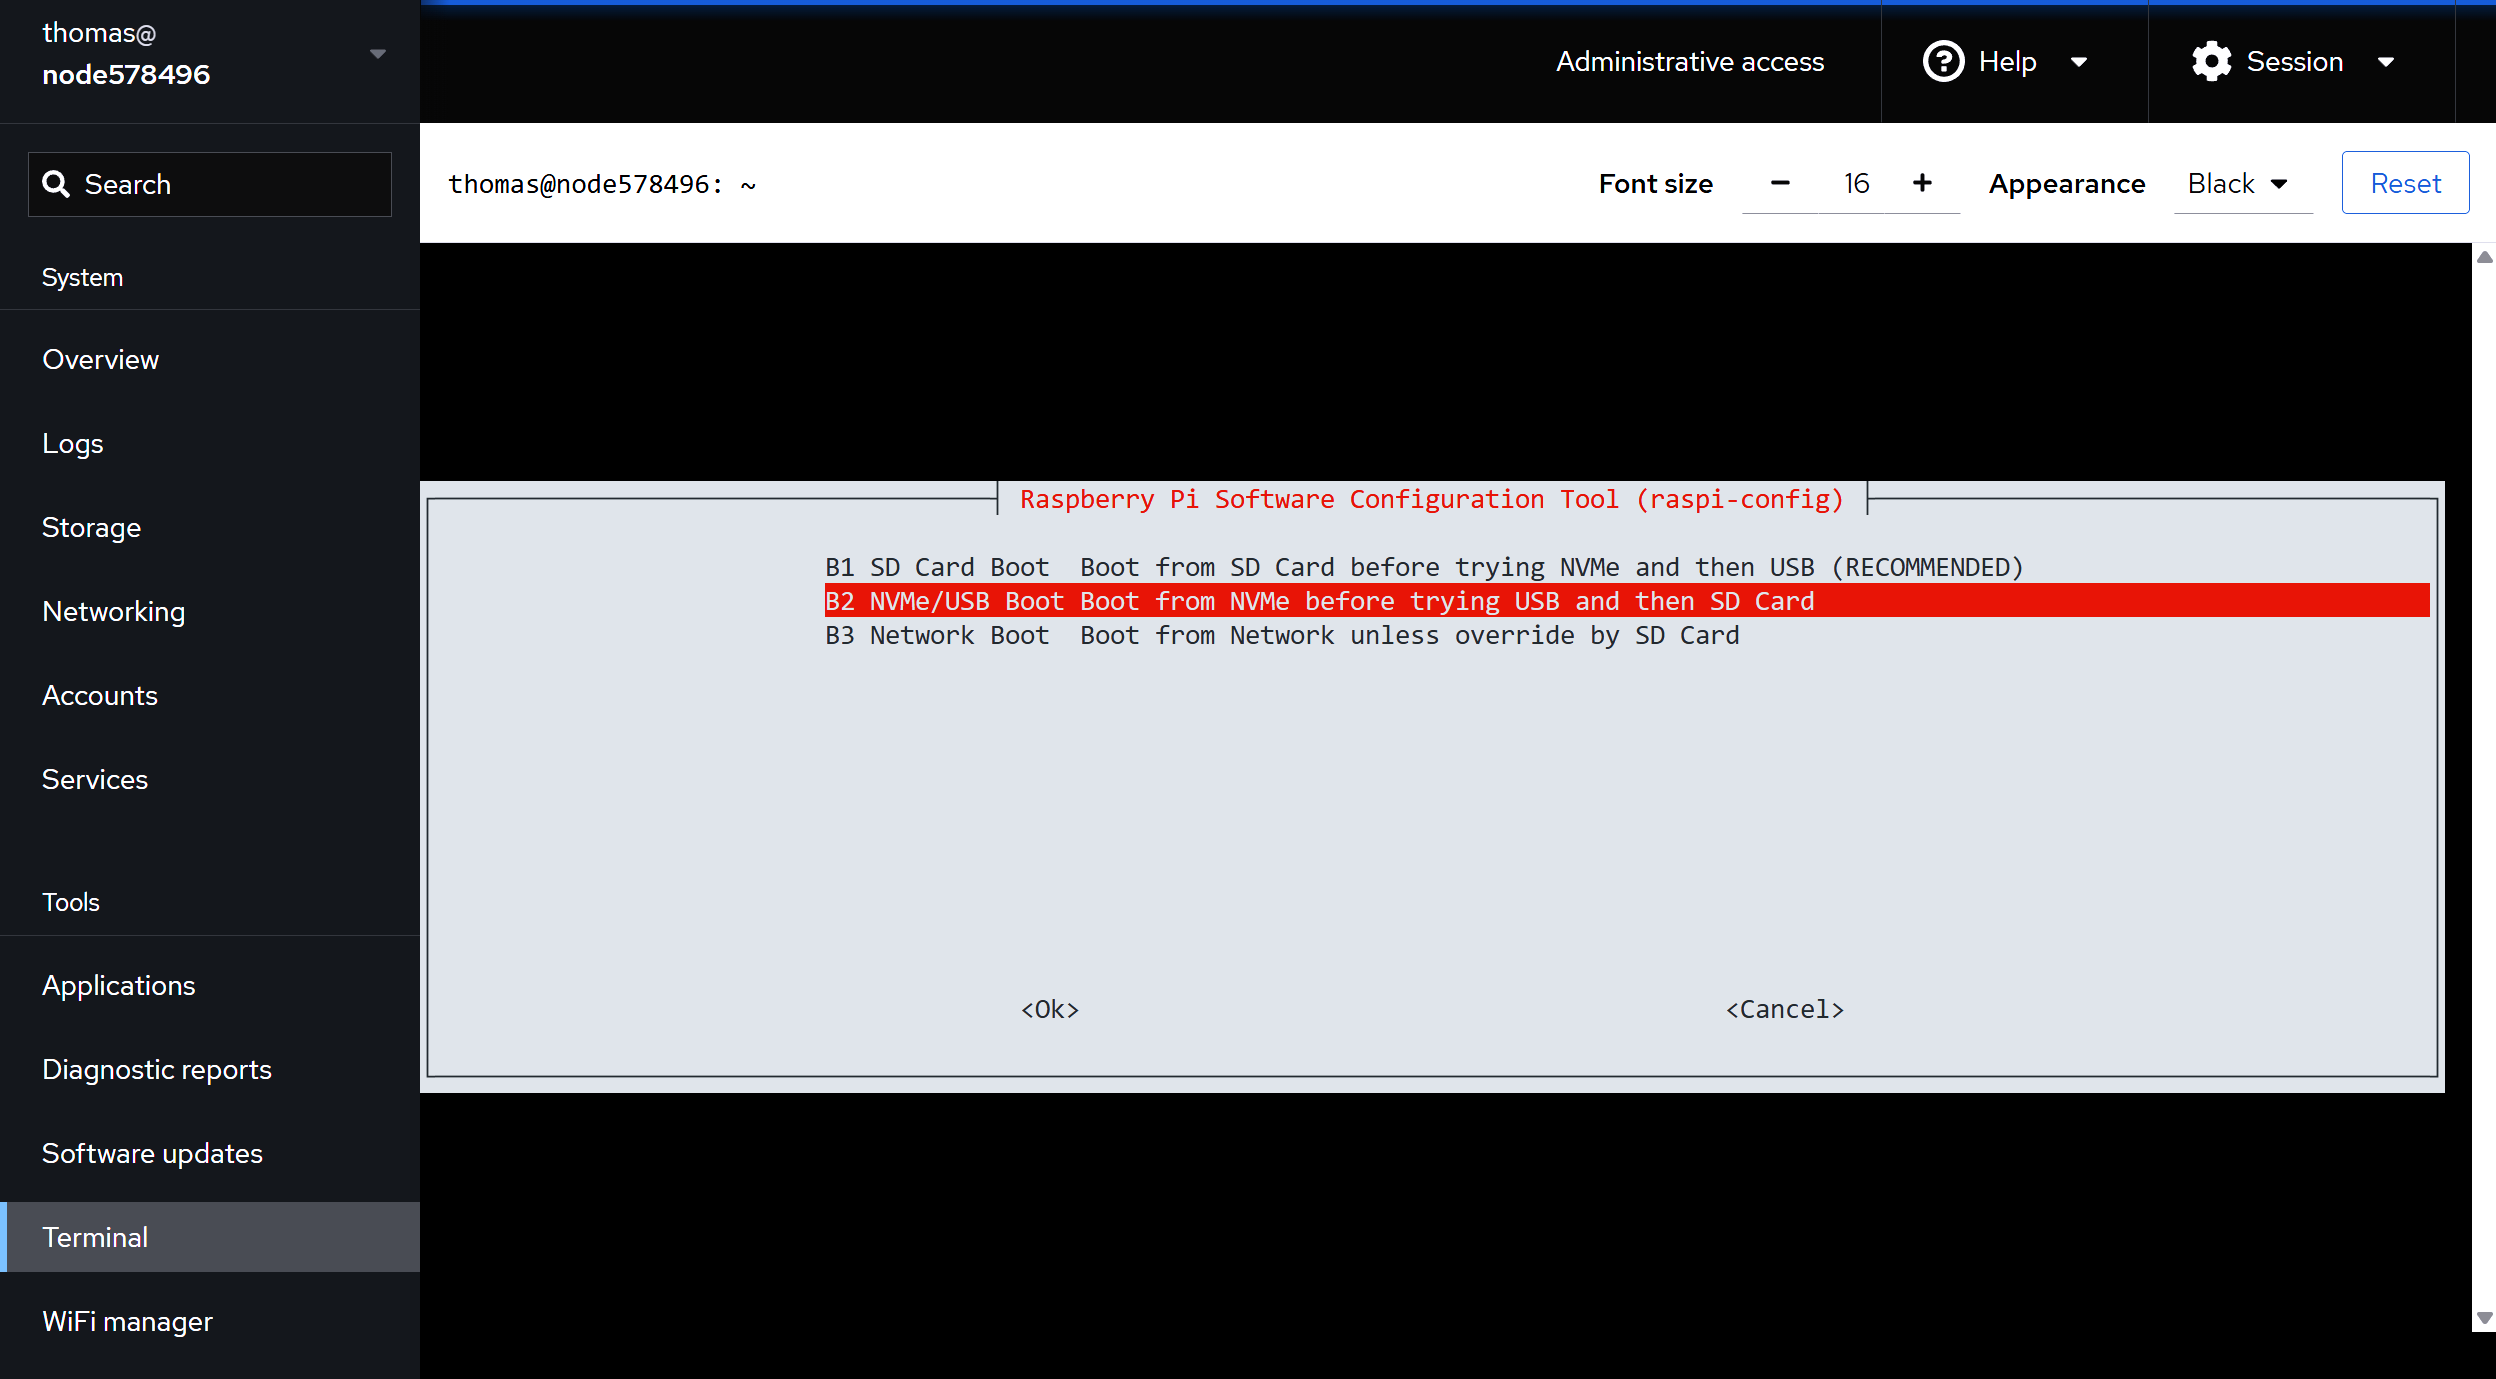Image resolution: width=2496 pixels, height=1379 pixels.
Task: Click the font size plus icon
Action: coord(1922,183)
